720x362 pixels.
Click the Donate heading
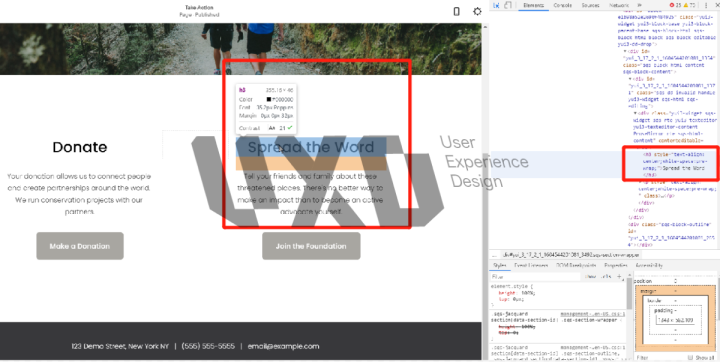point(80,147)
